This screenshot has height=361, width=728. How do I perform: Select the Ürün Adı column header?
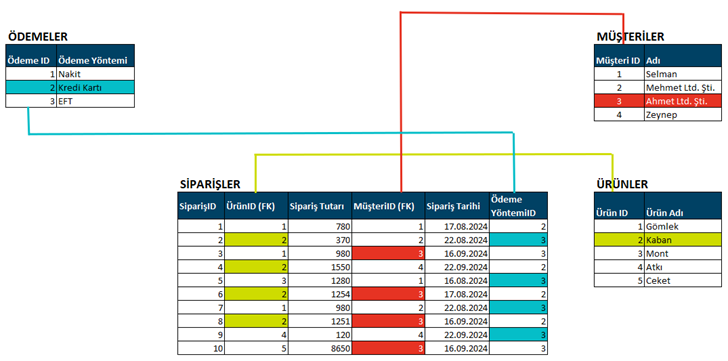pos(683,206)
